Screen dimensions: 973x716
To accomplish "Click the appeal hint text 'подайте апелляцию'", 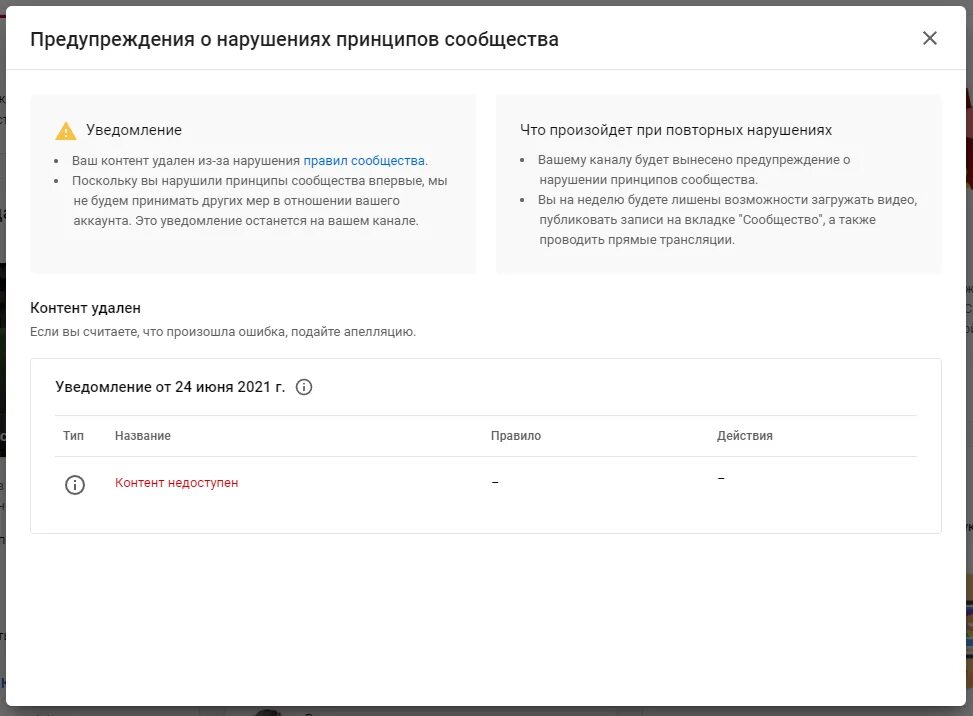I will point(353,332).
